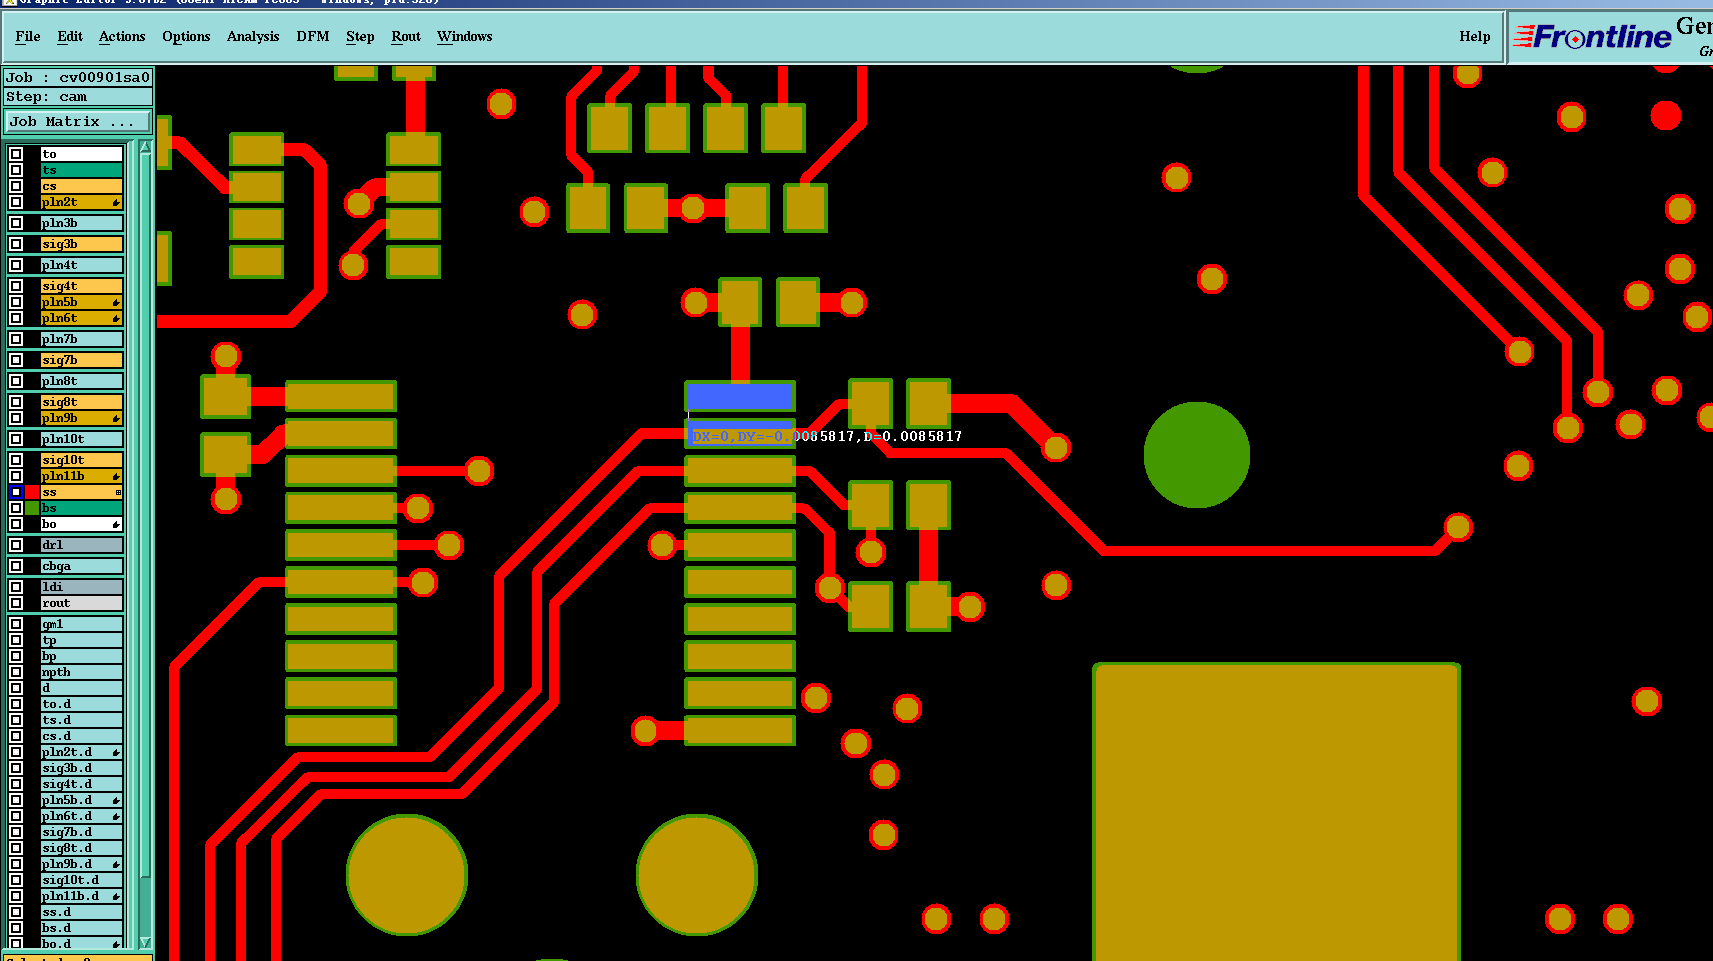Enable display checkbox for layer npth
Viewport: 1713px width, 961px height.
(16, 672)
